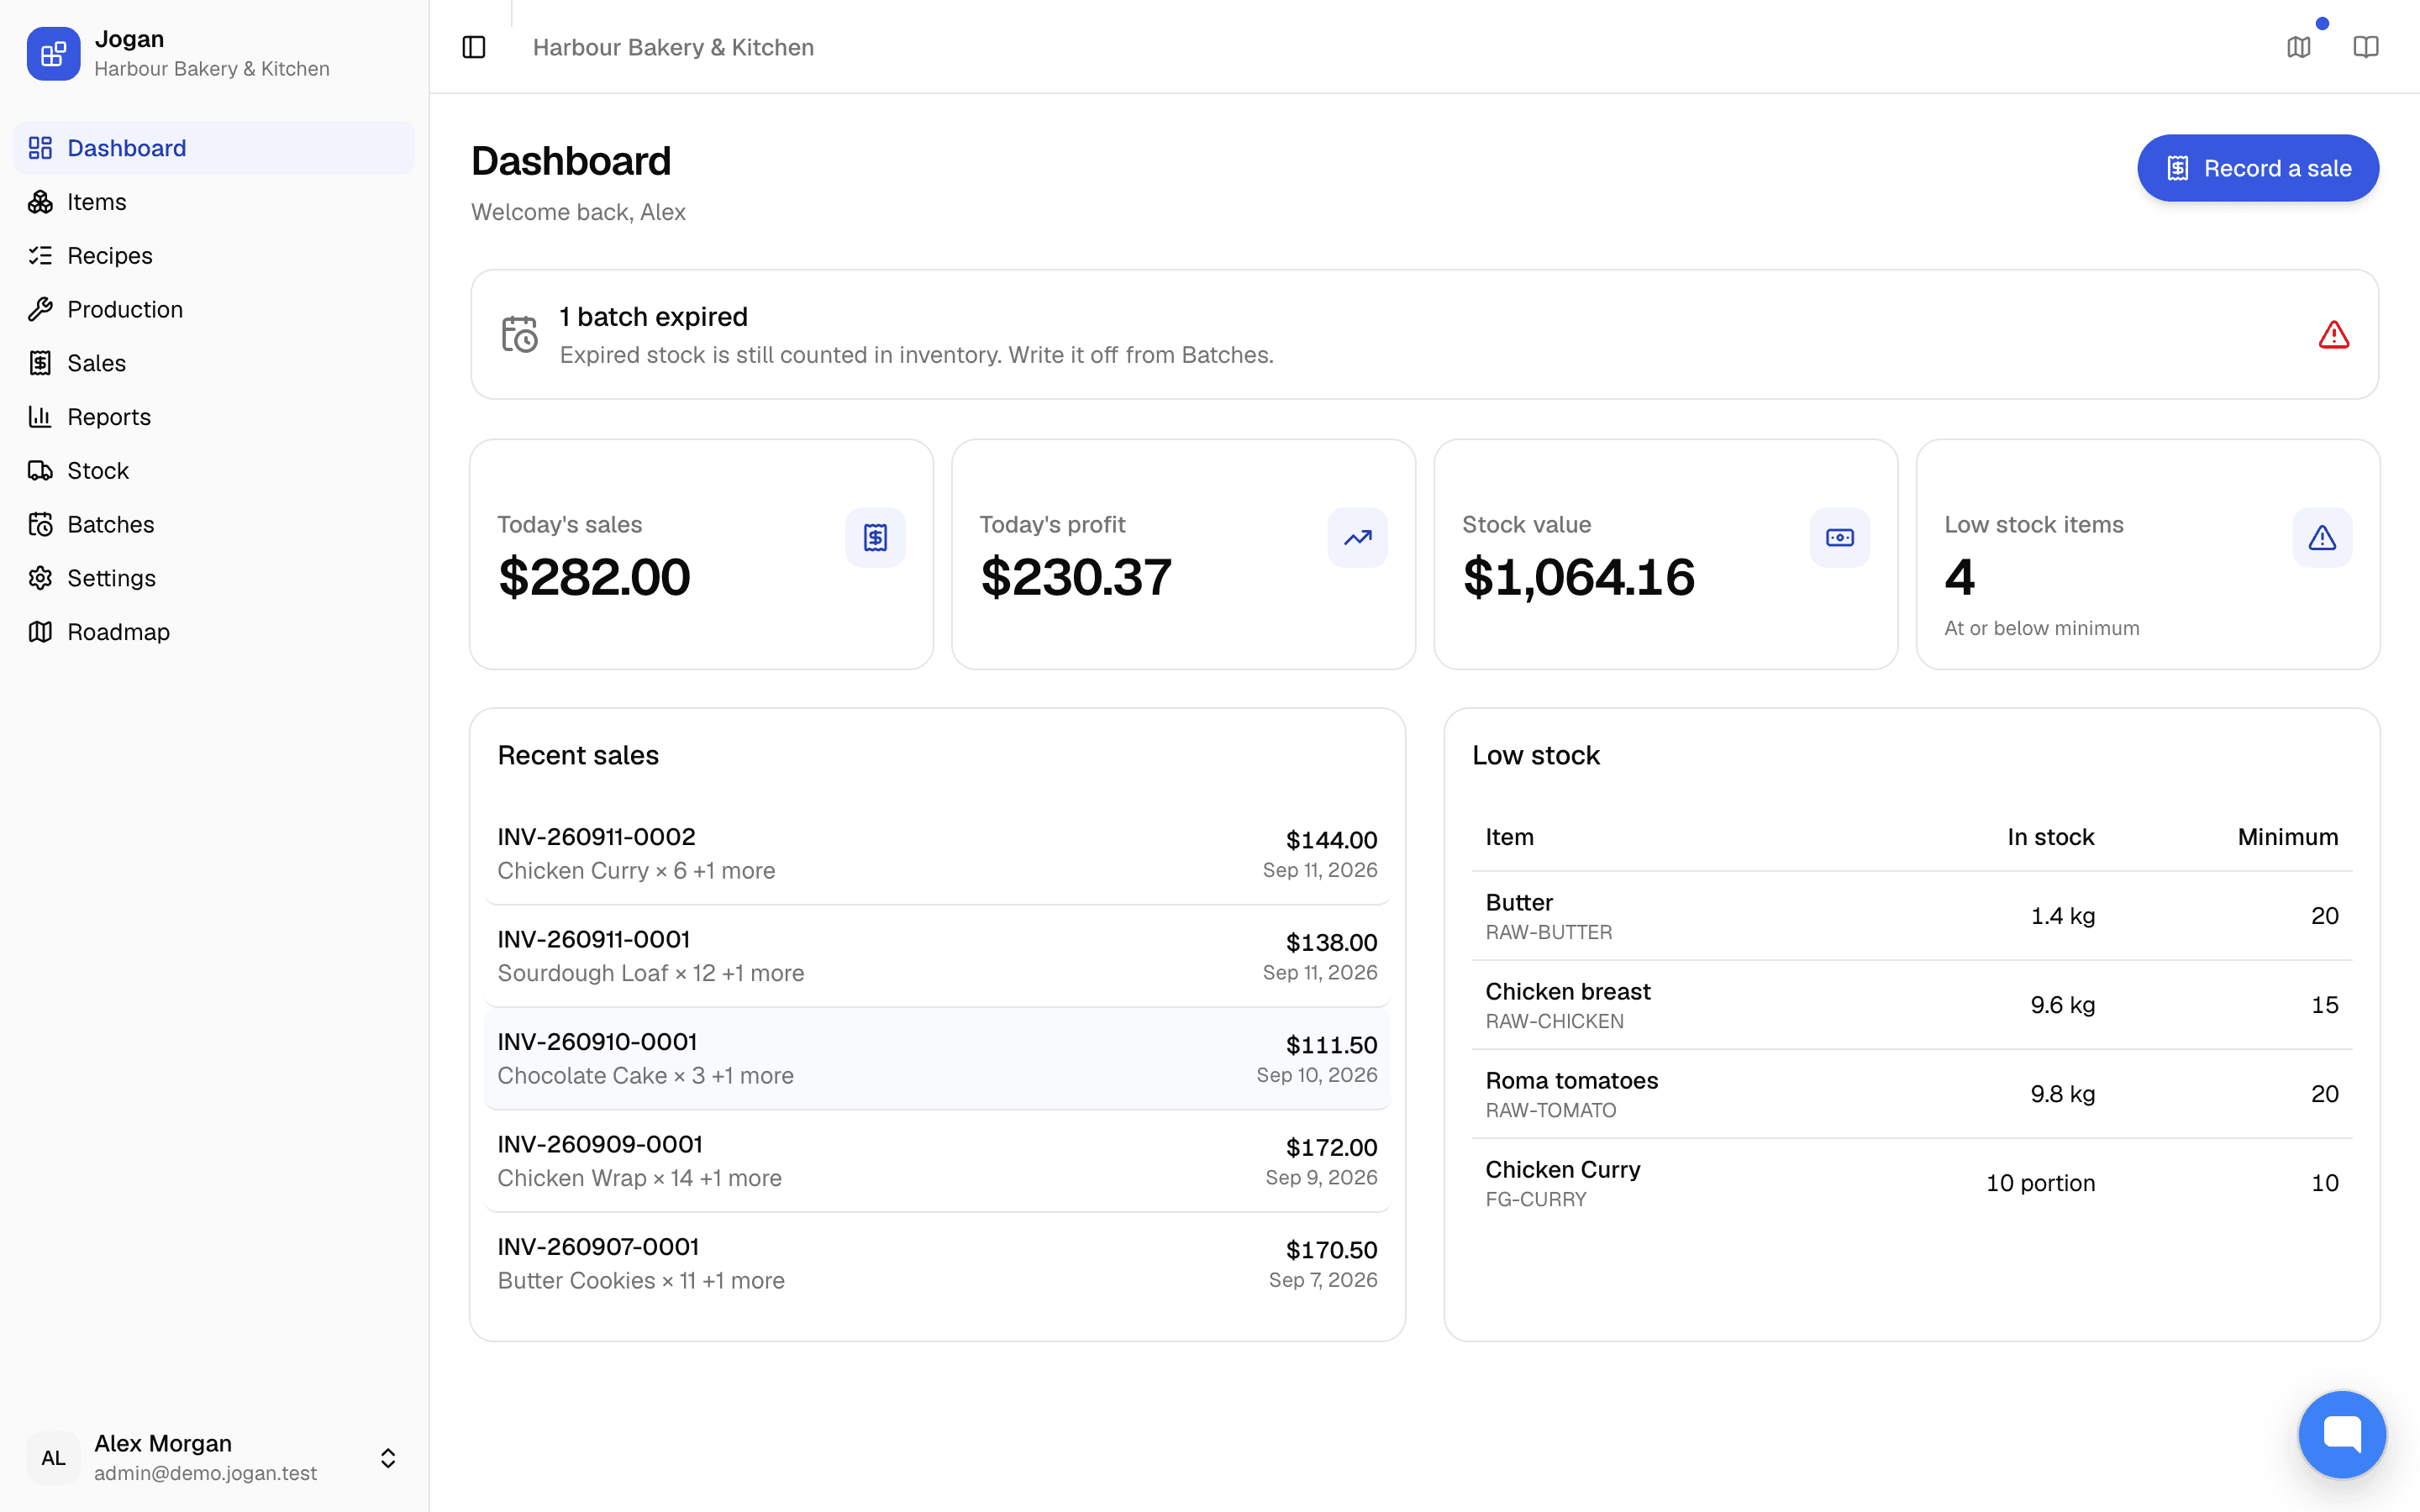
Task: Select the Chicken breast low stock row
Action: 1911,1005
